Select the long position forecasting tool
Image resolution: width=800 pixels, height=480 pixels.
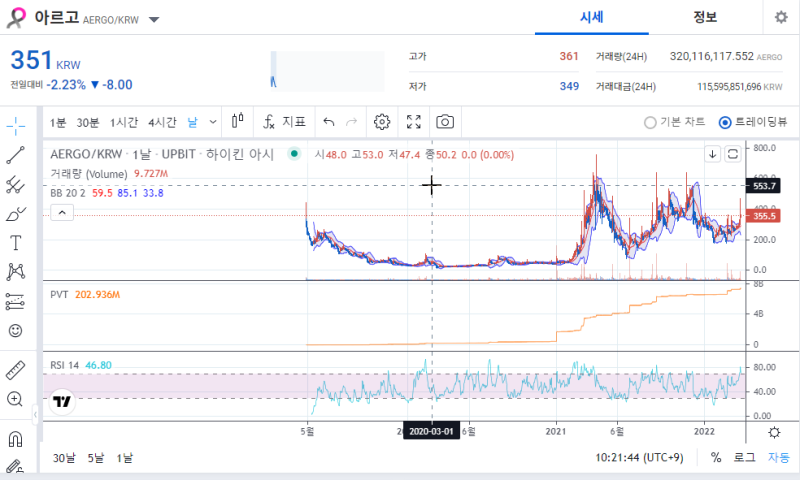point(16,301)
